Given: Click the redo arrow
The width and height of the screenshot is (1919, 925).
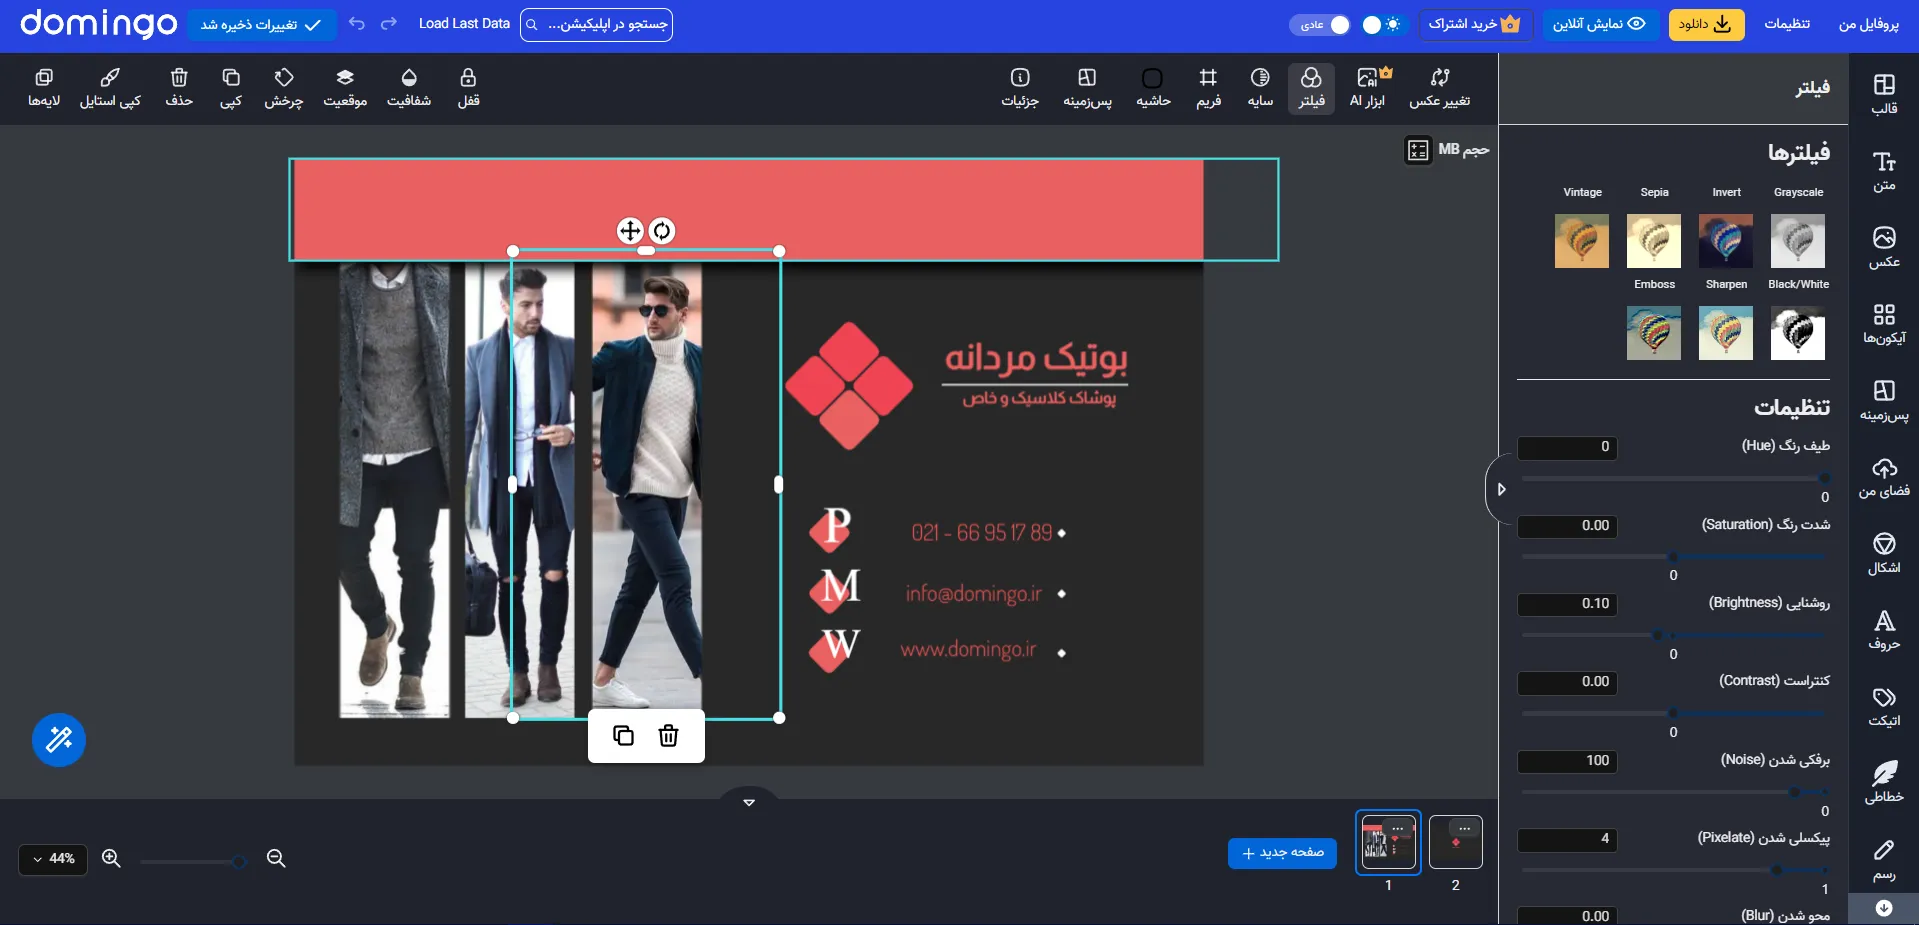Looking at the screenshot, I should (389, 23).
